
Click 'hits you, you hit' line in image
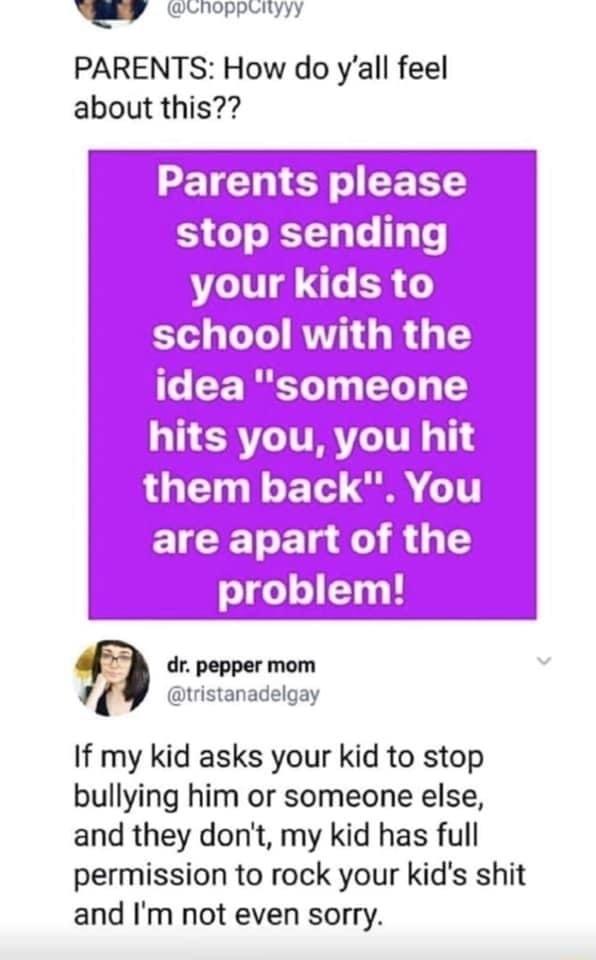click(312, 437)
